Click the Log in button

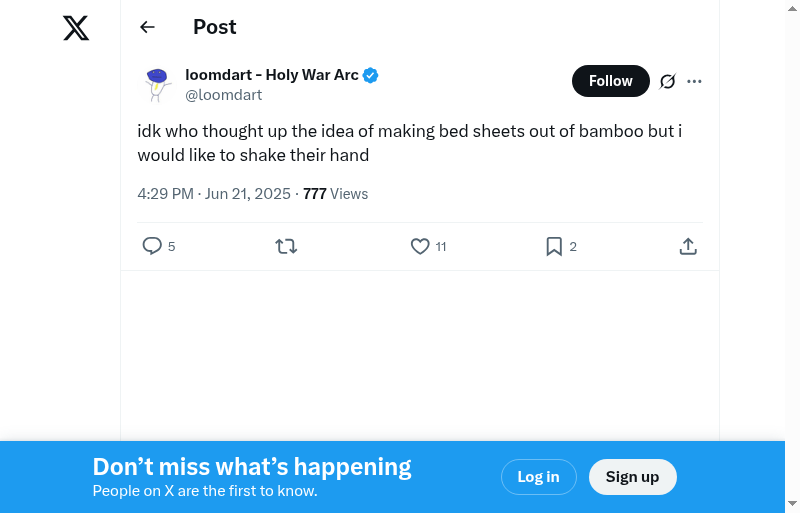coord(538,477)
